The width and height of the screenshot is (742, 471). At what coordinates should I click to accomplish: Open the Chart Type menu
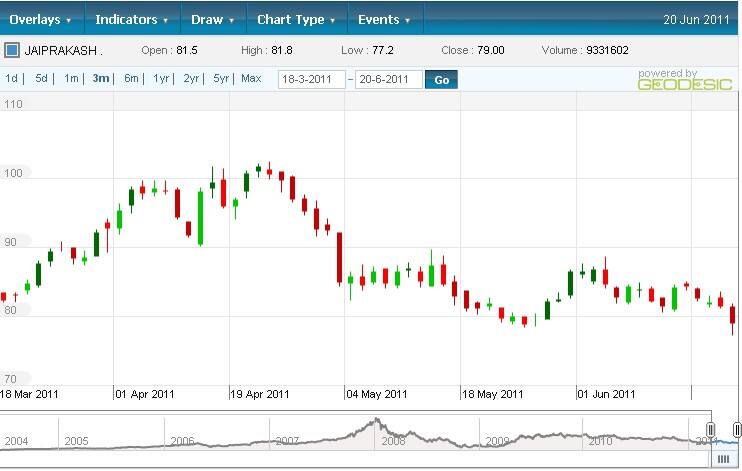pos(296,19)
